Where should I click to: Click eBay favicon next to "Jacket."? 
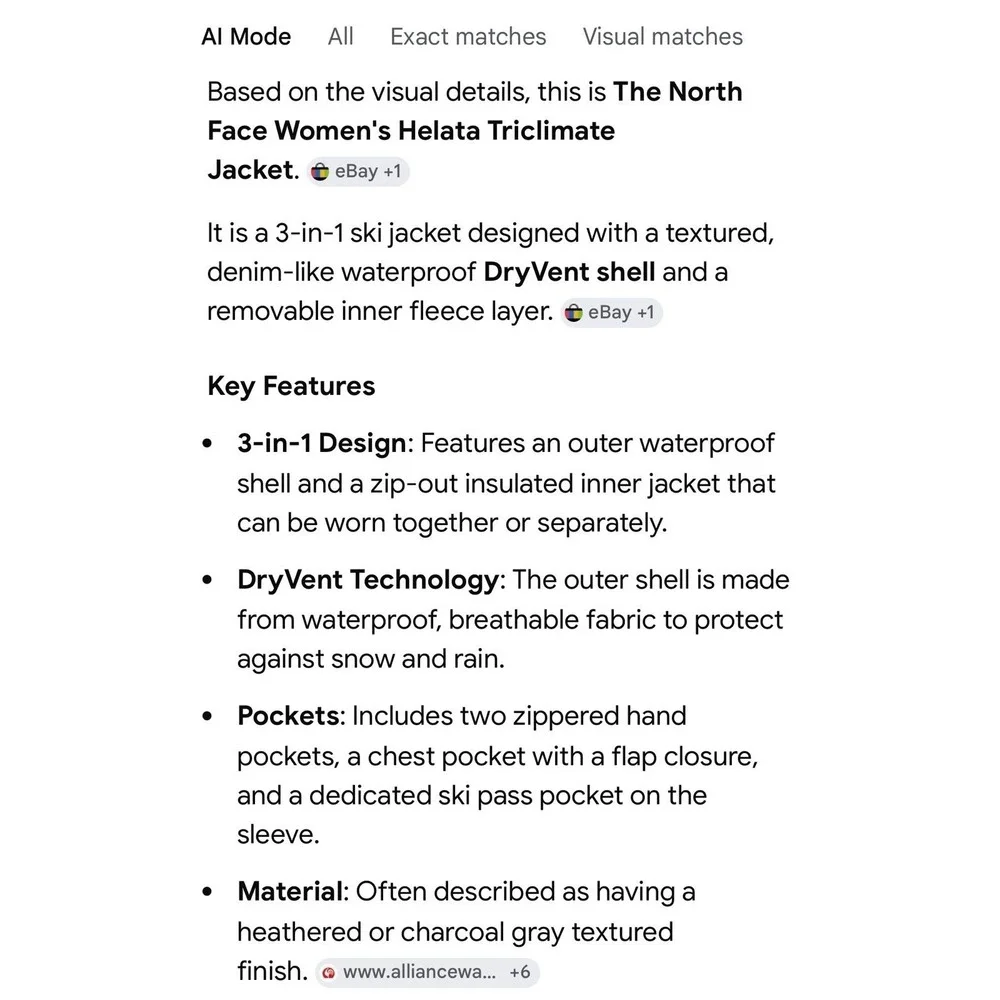point(320,172)
